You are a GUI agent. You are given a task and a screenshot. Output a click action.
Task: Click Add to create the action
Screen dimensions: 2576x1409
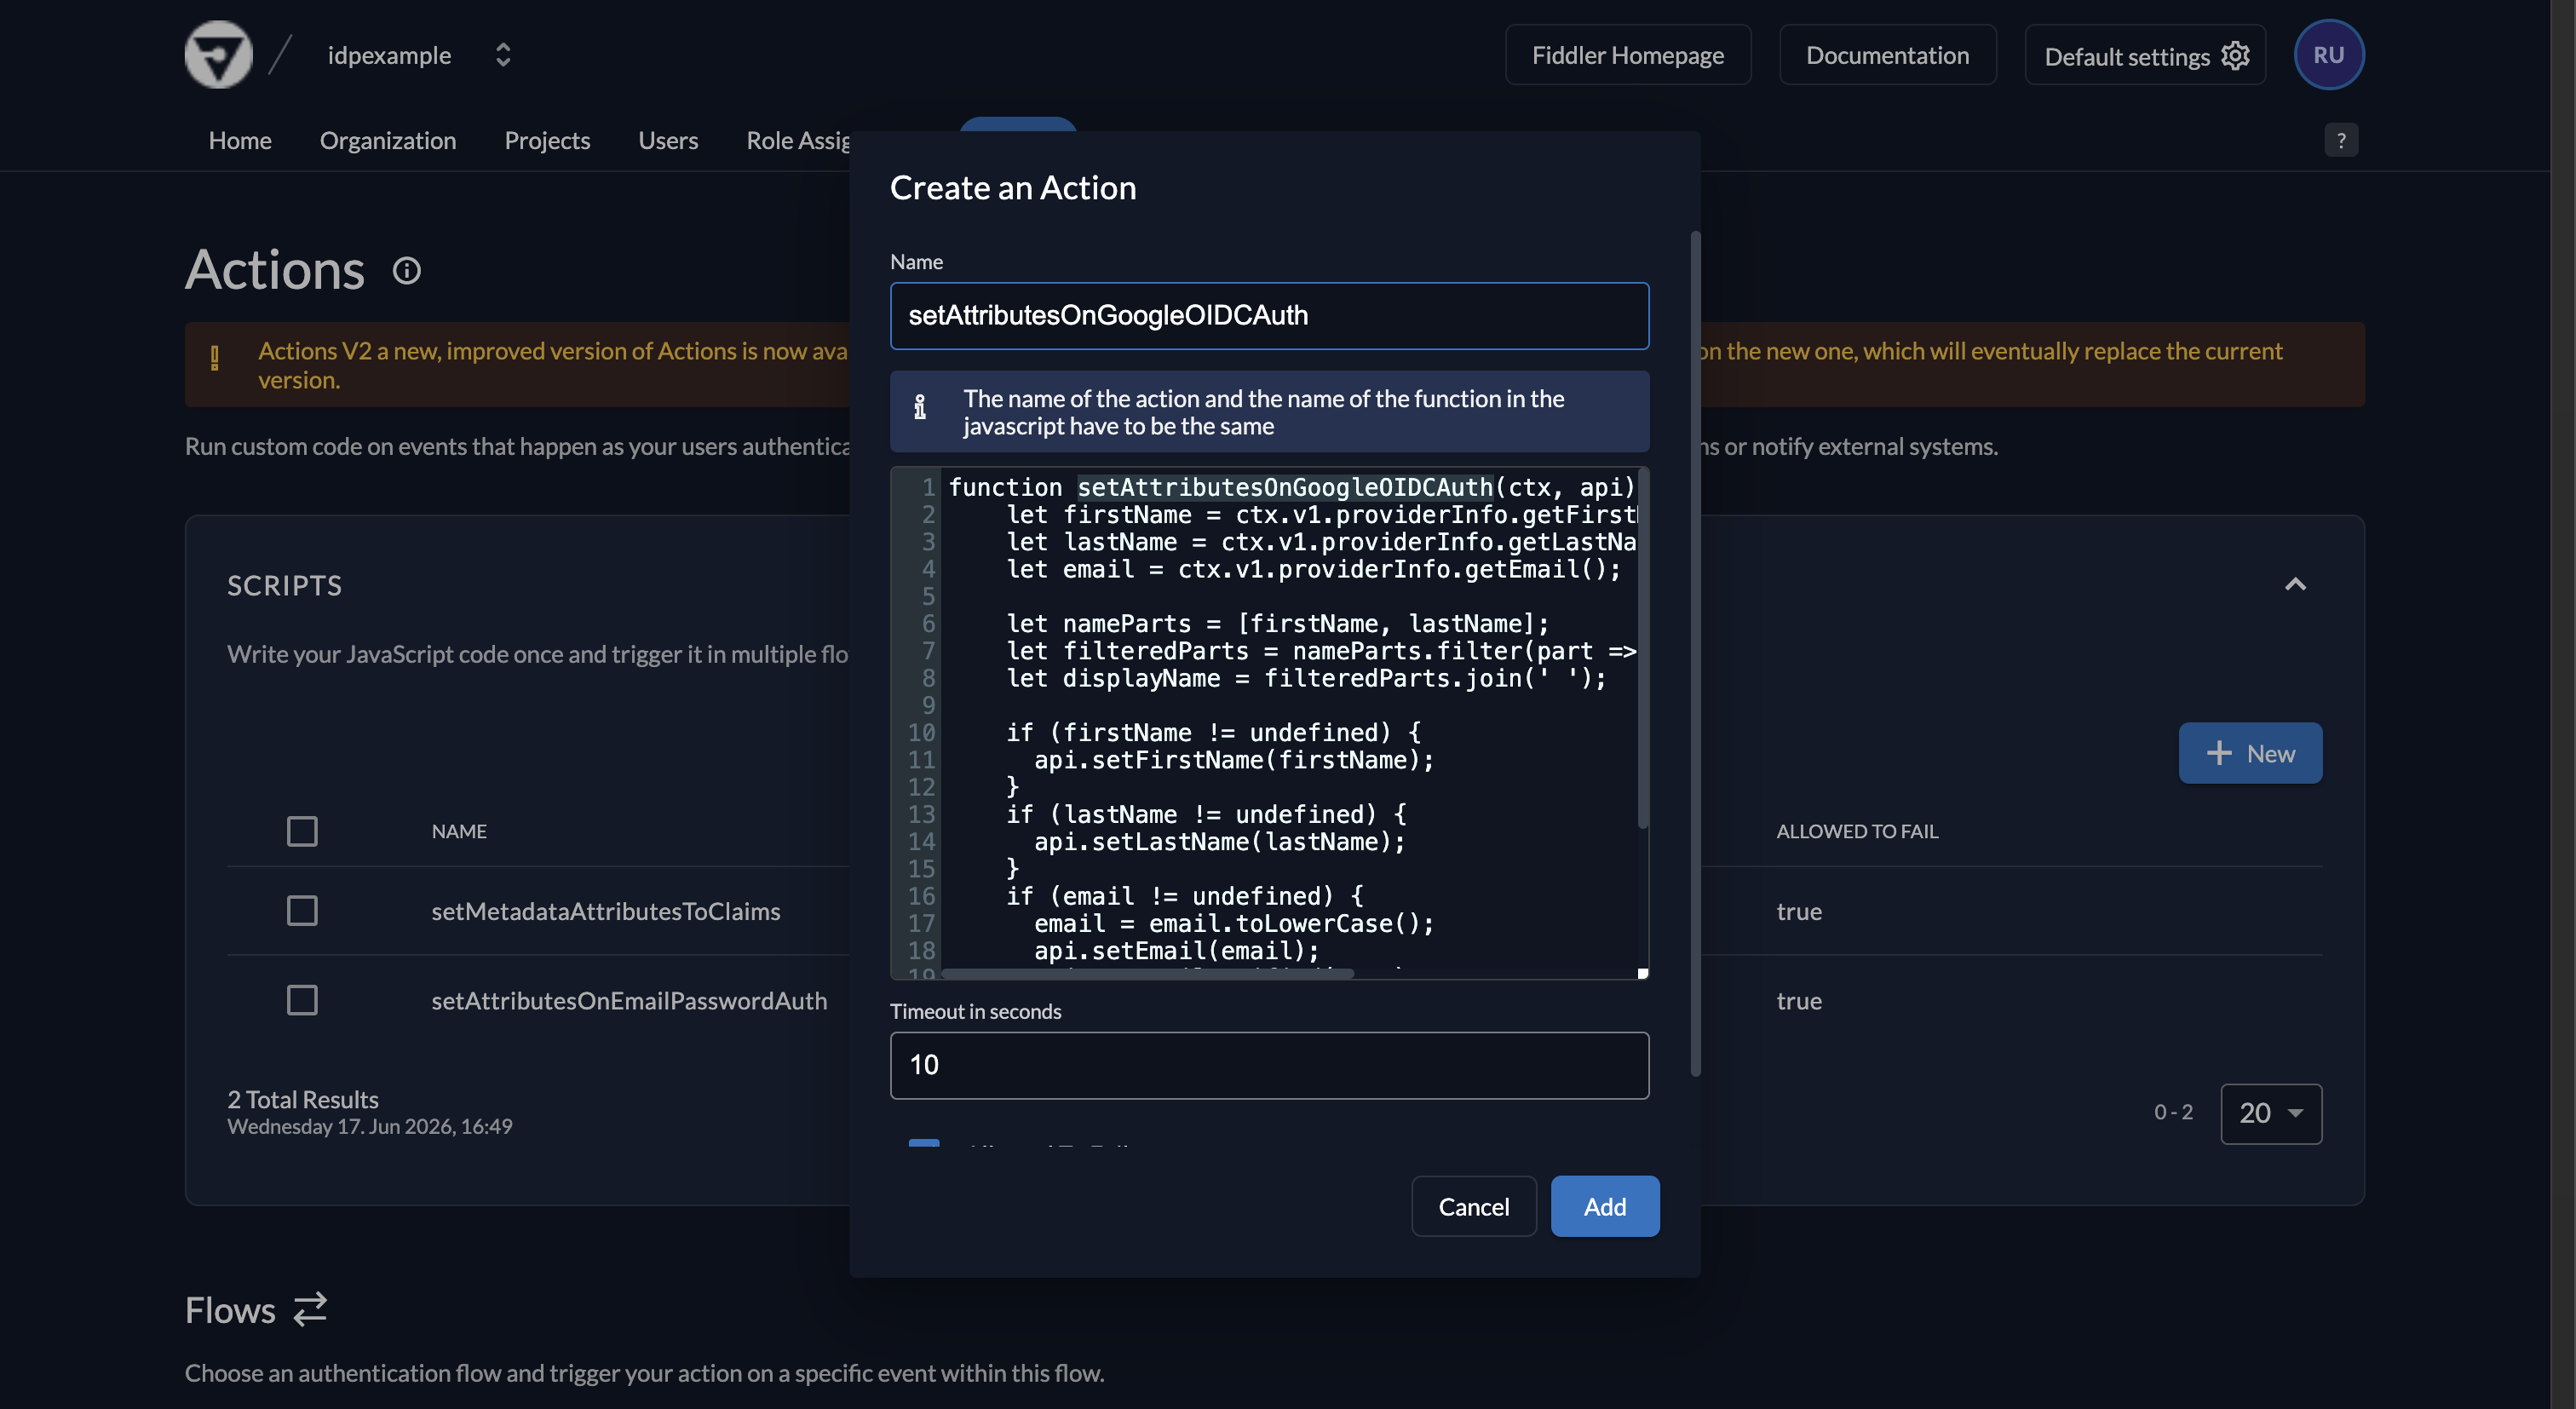click(1604, 1206)
